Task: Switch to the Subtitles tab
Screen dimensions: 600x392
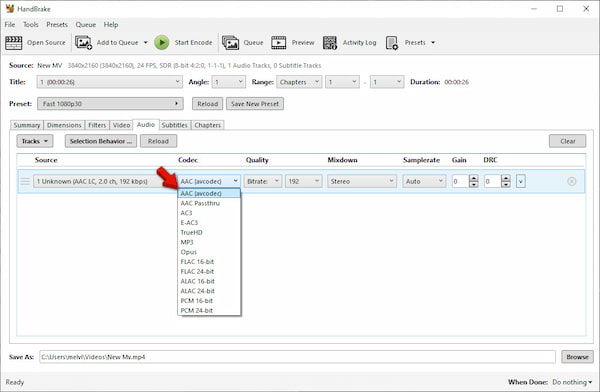Action: pyautogui.click(x=174, y=125)
